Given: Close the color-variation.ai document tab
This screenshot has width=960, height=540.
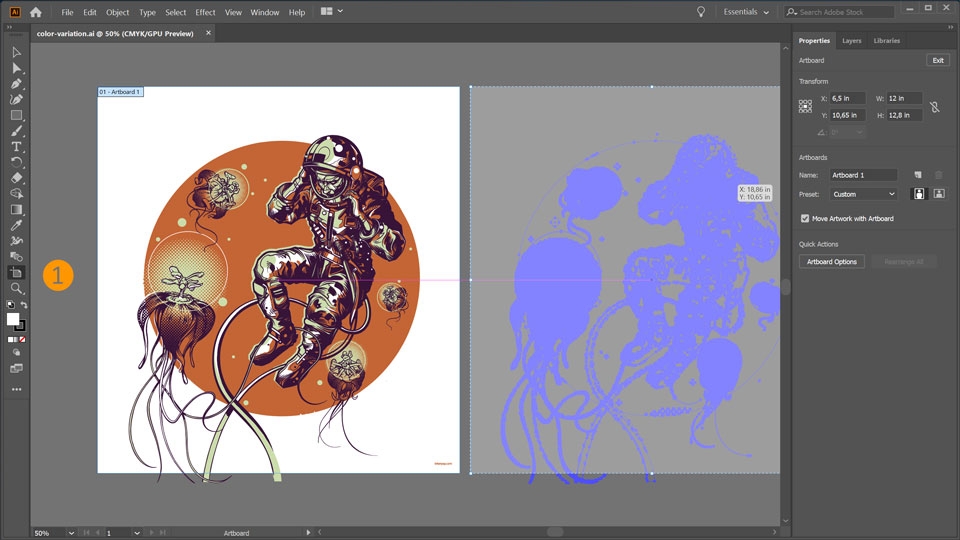Looking at the screenshot, I should coord(208,33).
